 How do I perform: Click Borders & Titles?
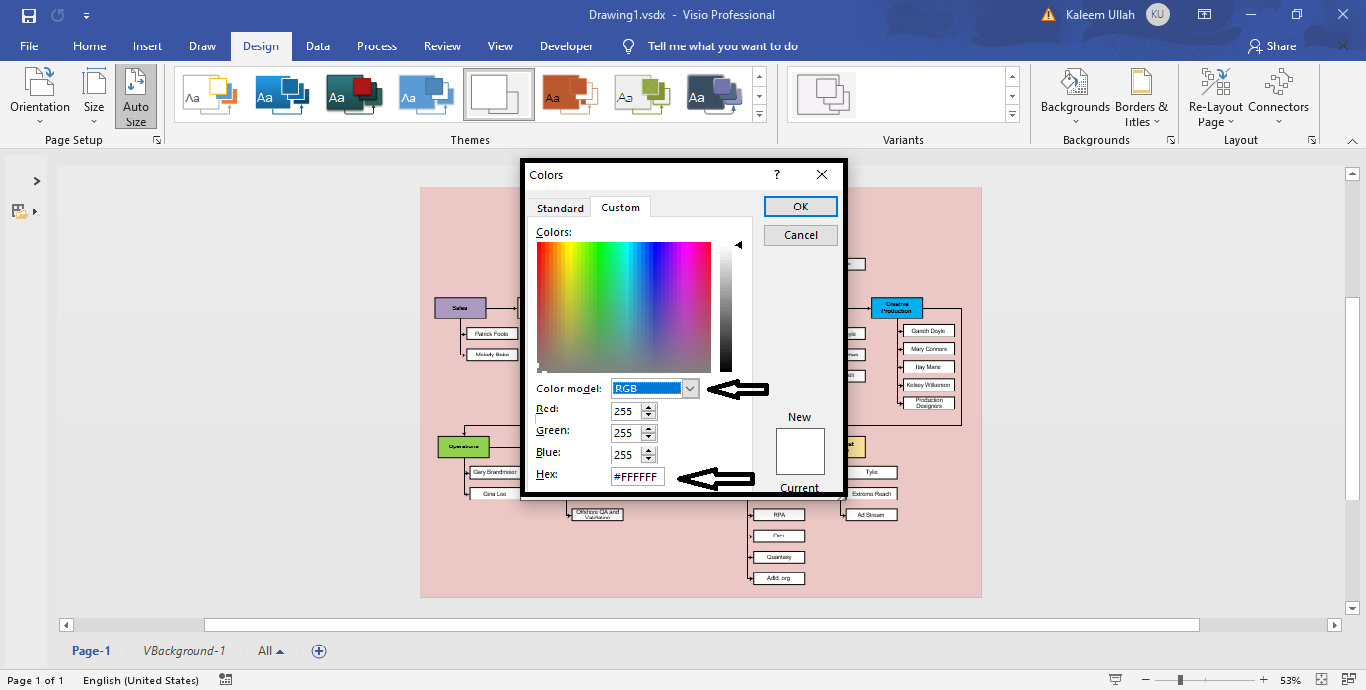tap(1140, 95)
